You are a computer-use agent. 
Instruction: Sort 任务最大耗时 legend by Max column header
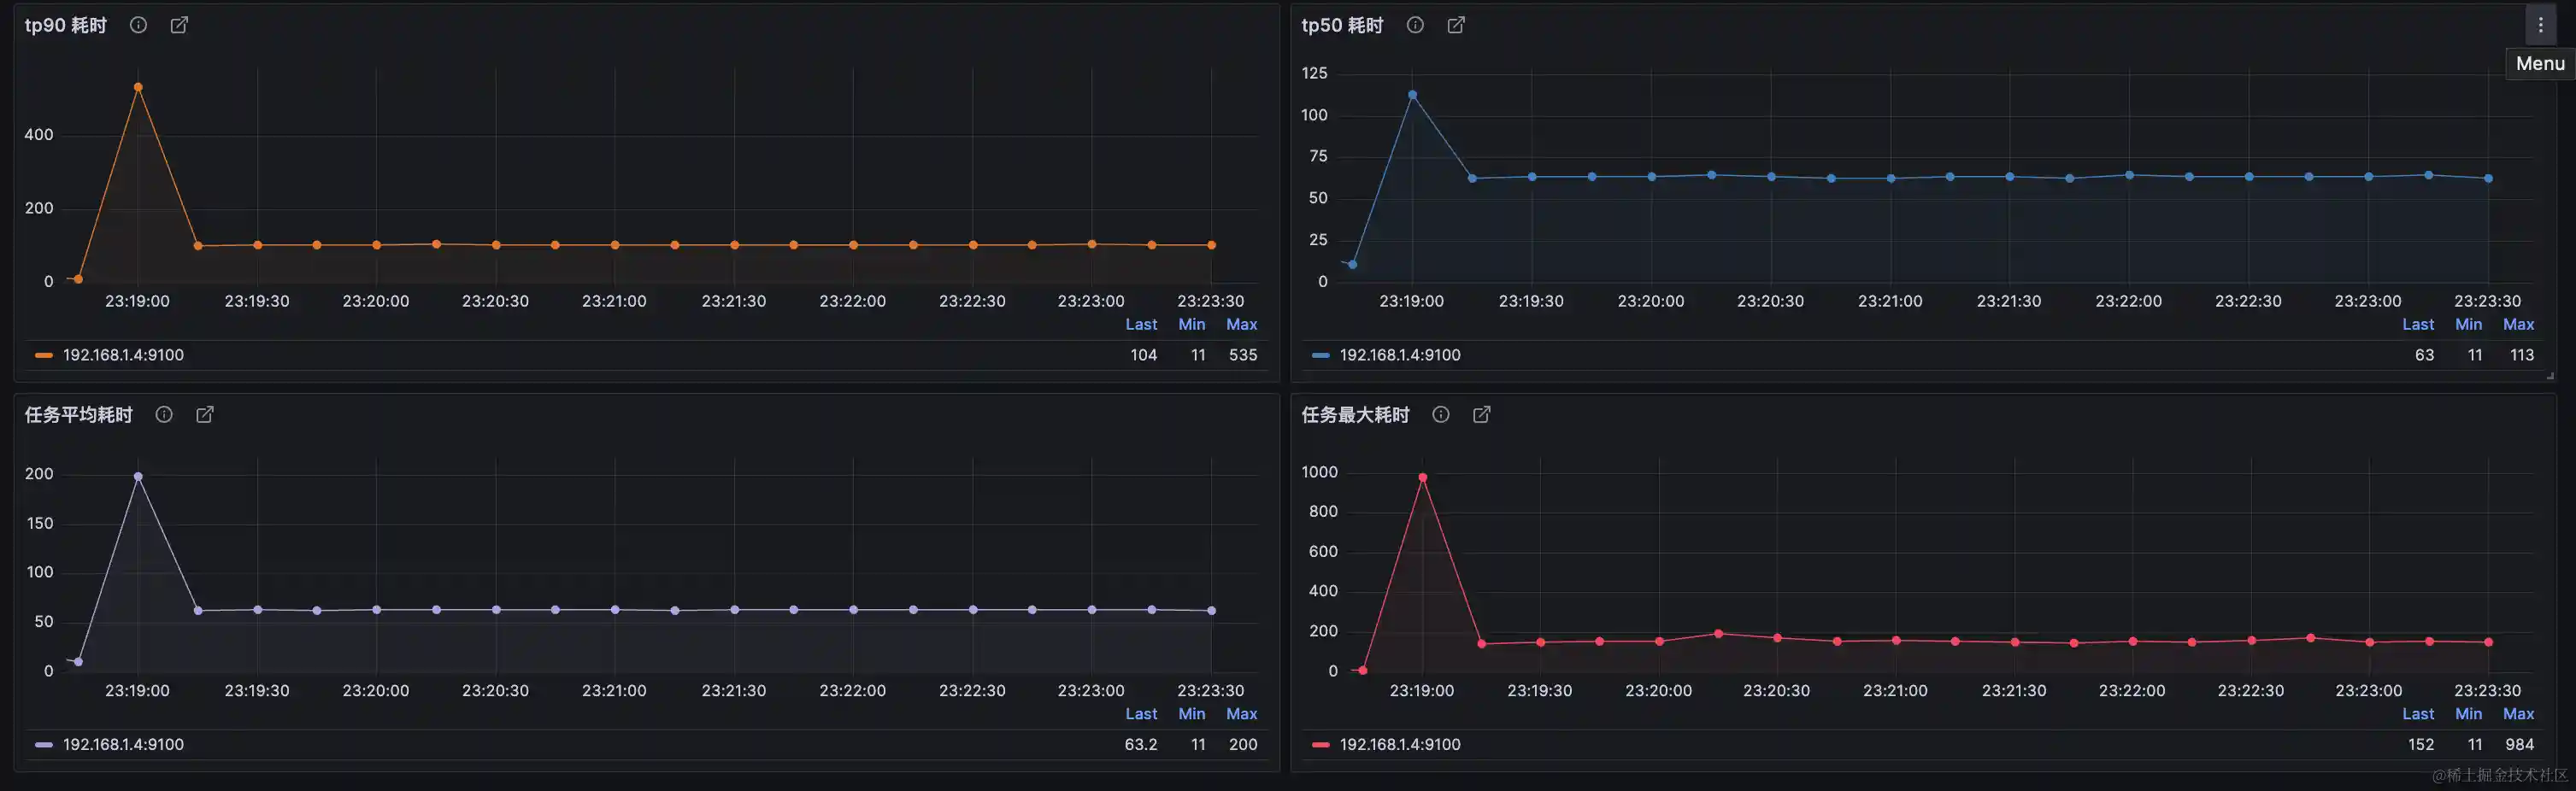(x=2517, y=714)
